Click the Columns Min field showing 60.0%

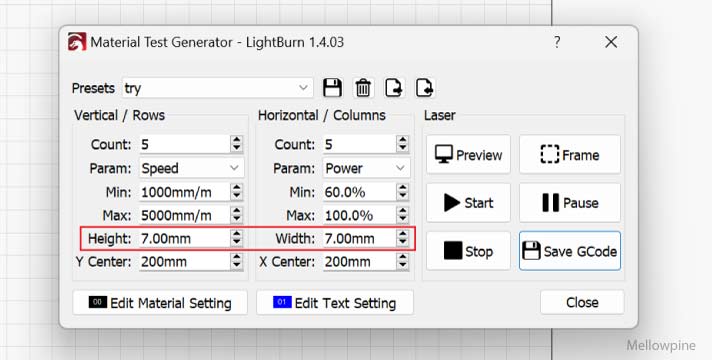click(x=359, y=192)
